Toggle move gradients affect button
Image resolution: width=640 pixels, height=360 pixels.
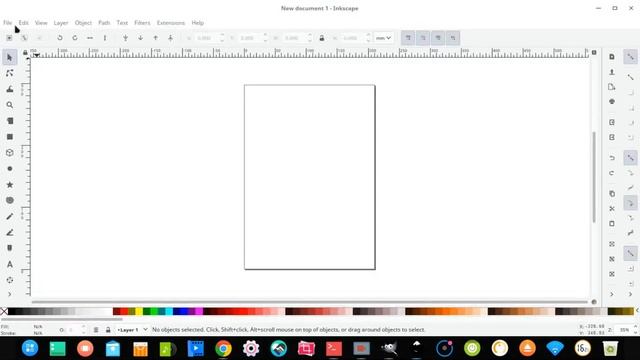tap(438, 38)
